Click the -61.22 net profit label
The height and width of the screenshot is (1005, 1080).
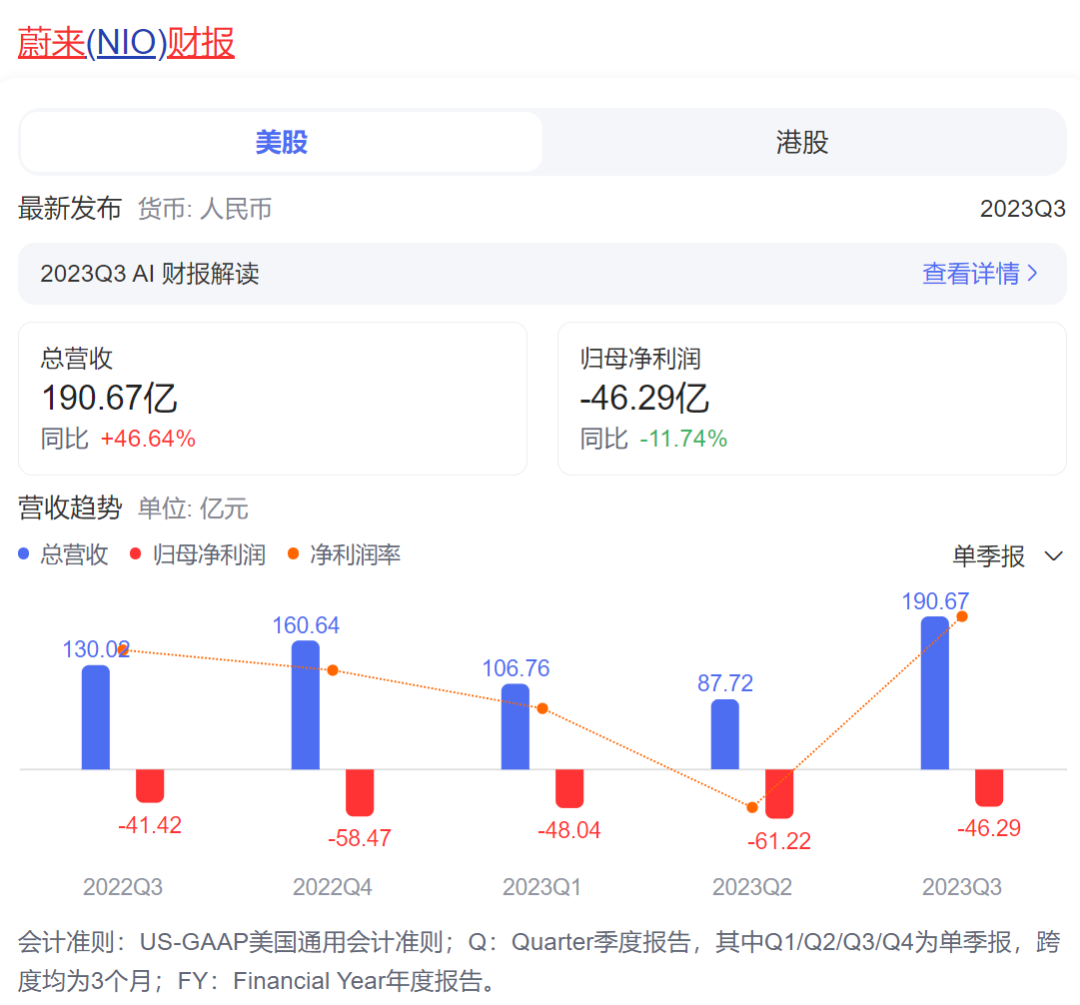779,841
